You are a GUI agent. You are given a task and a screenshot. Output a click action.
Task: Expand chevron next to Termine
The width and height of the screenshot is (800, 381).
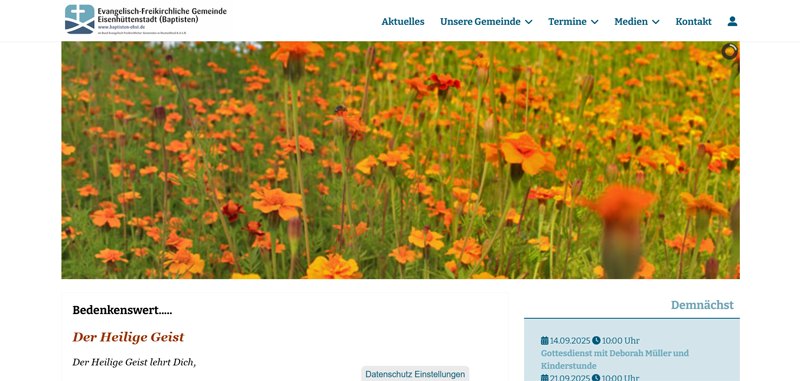pos(594,22)
